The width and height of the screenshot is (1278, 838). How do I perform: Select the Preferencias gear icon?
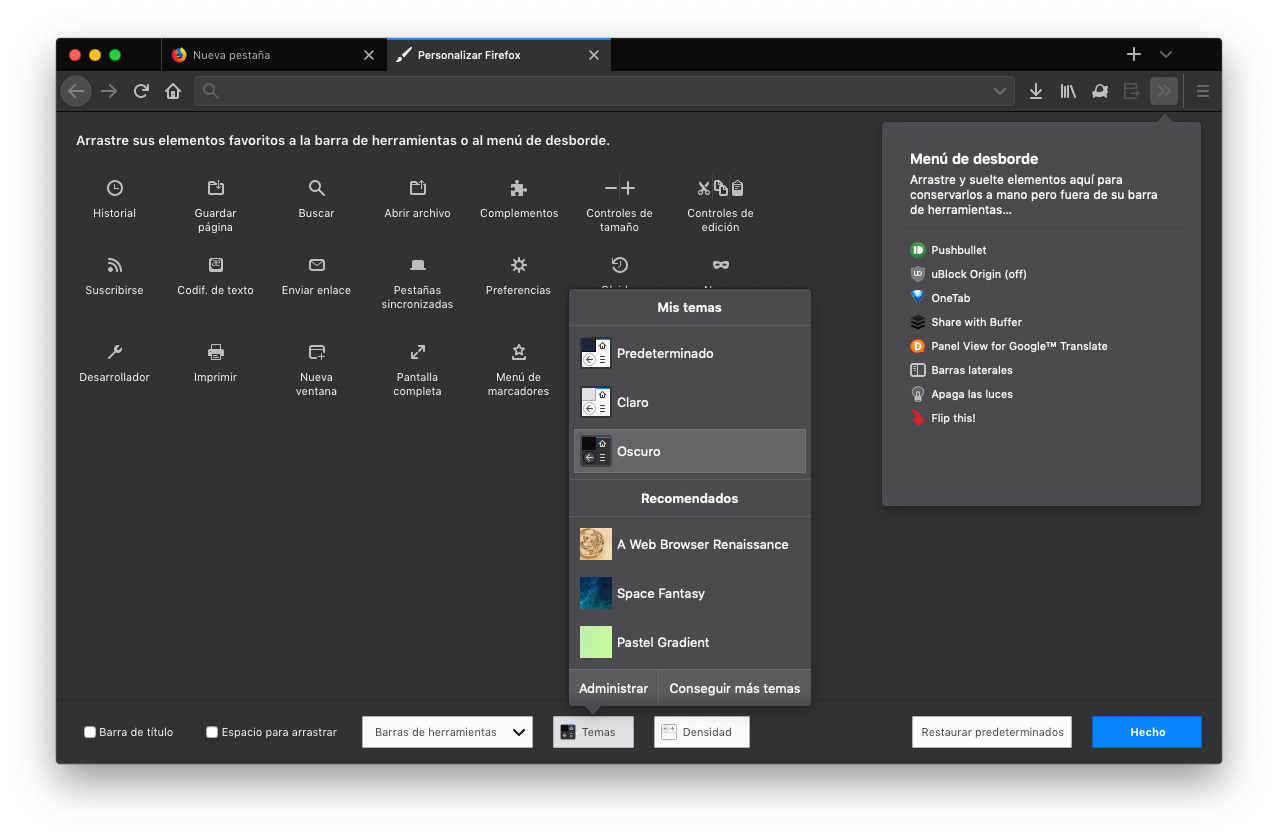coord(519,265)
